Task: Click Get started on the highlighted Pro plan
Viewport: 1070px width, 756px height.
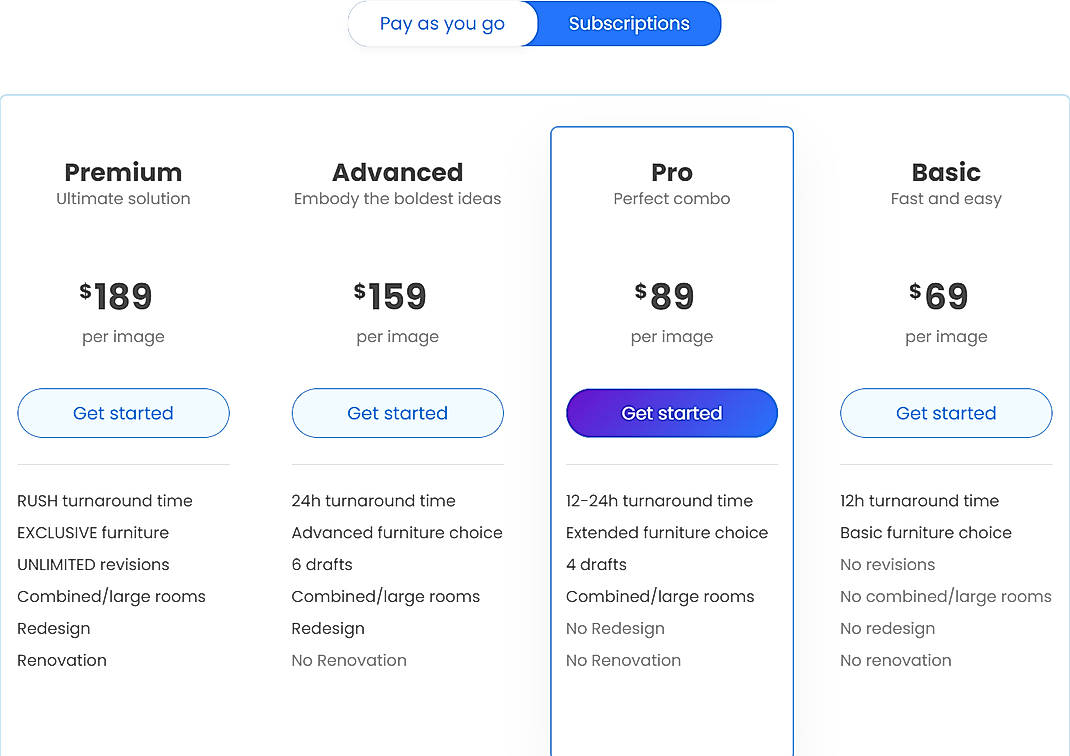Action: [x=671, y=413]
